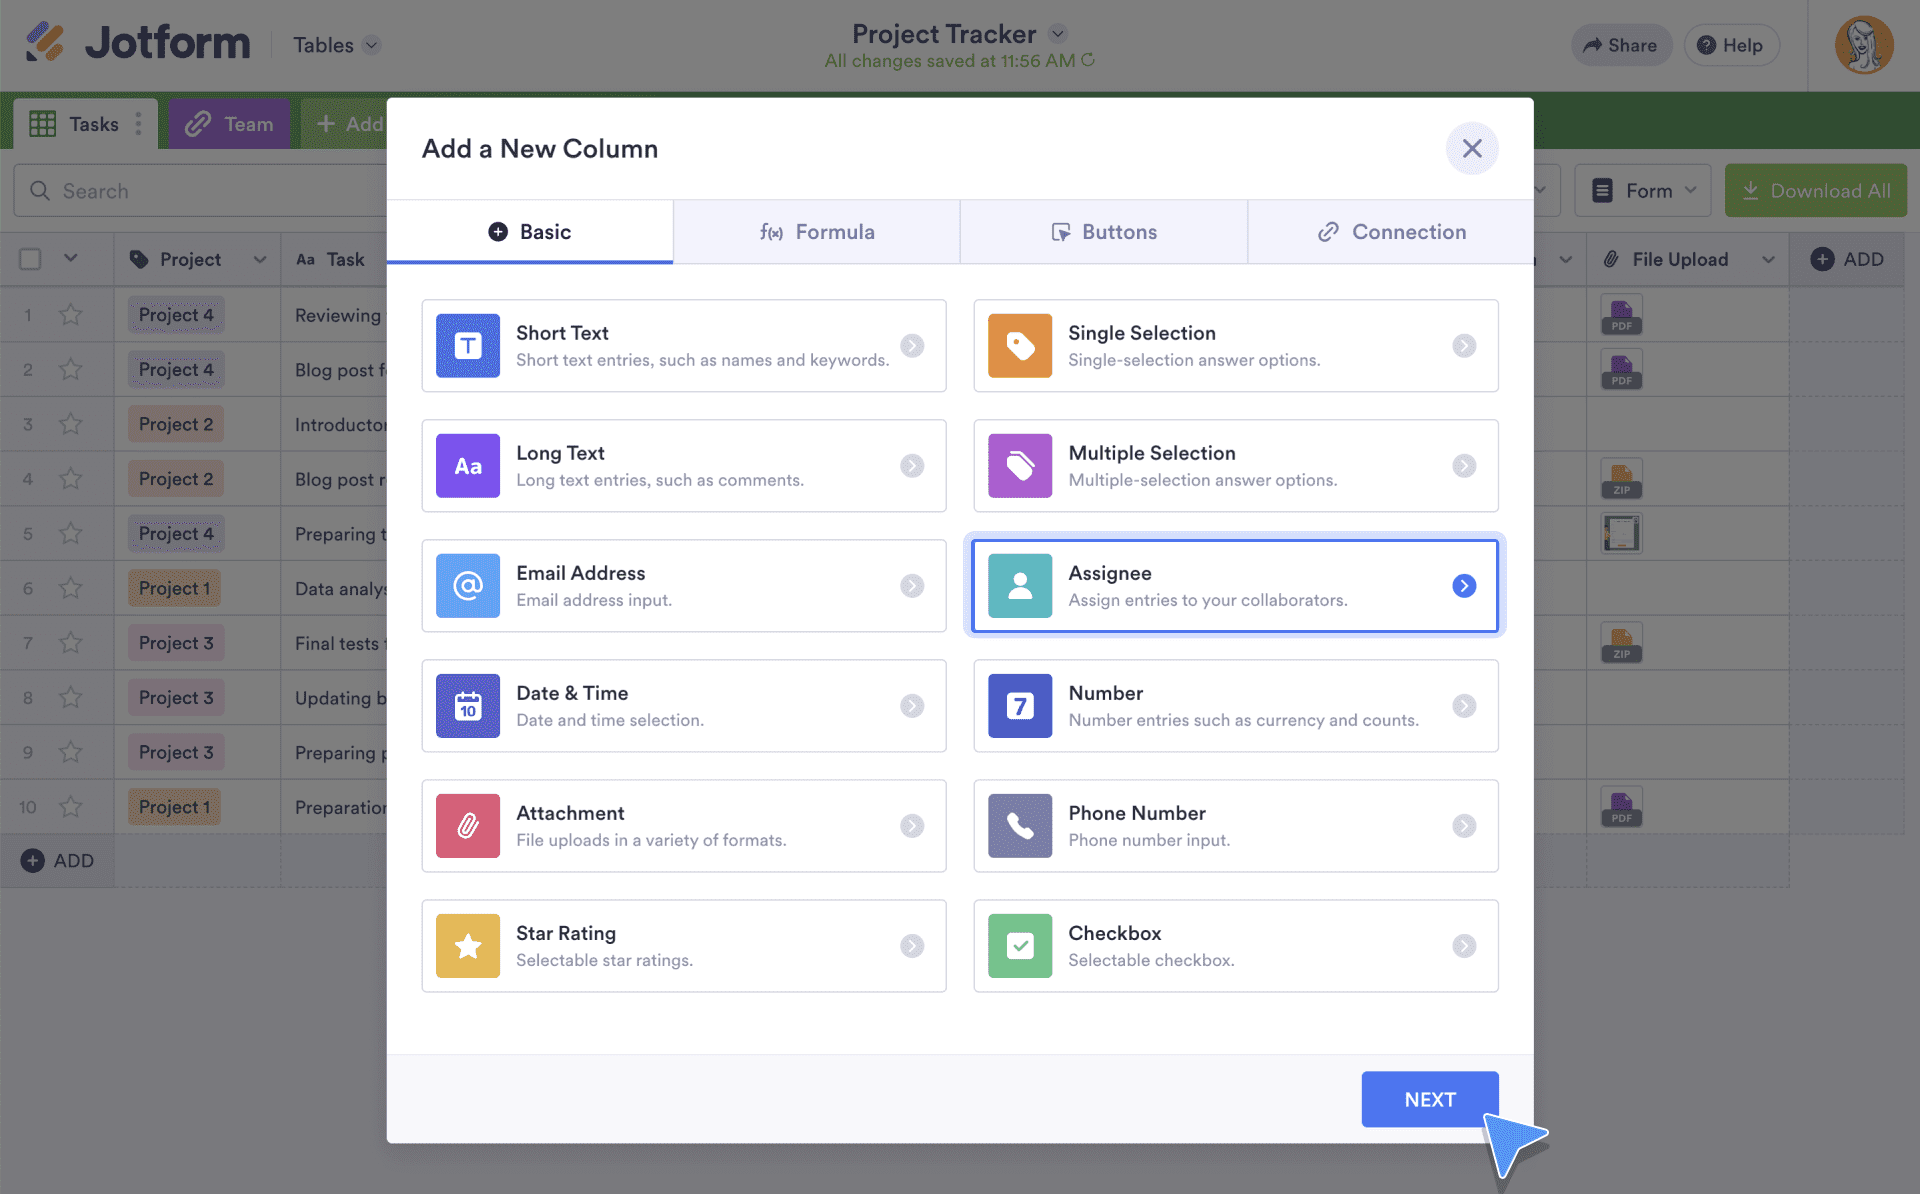Favorite the Project 3 task on row 7
Screen dimensions: 1920x1194
(70, 642)
